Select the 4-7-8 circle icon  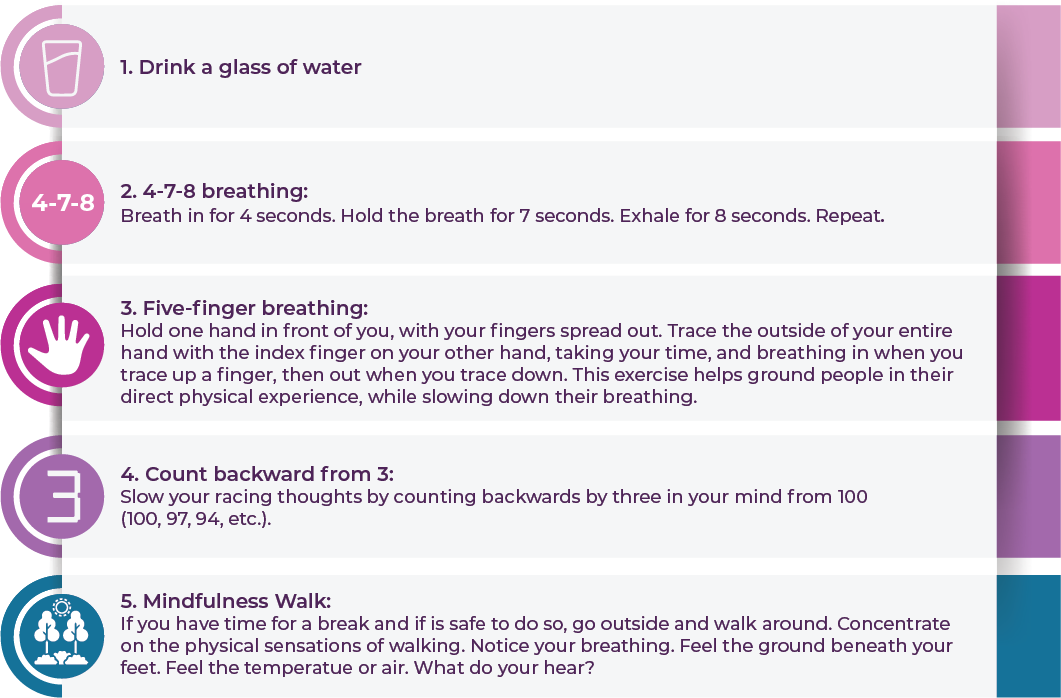click(x=62, y=202)
